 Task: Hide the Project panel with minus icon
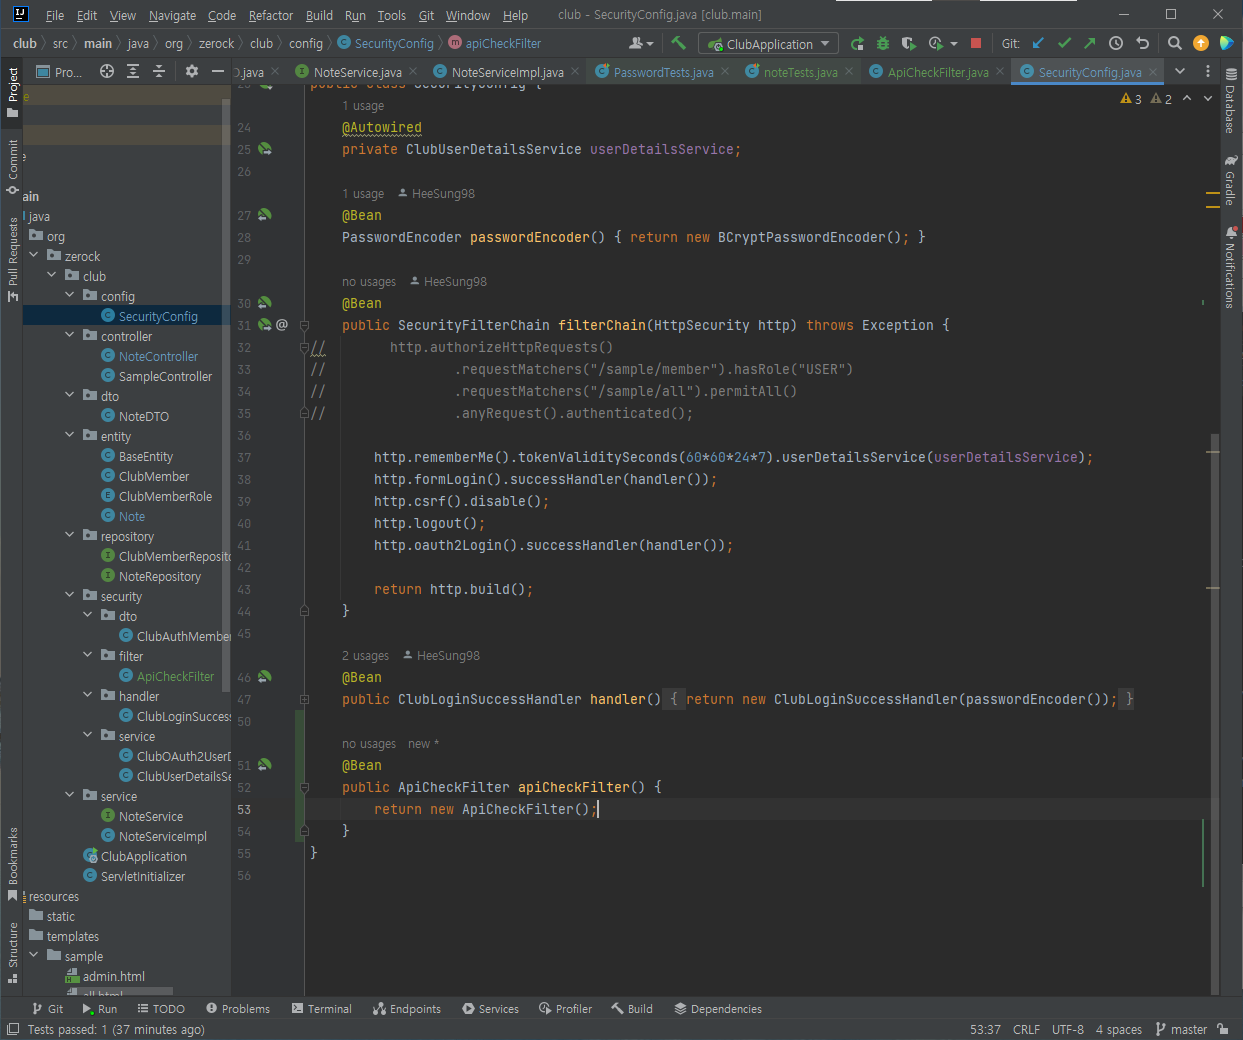pyautogui.click(x=218, y=71)
